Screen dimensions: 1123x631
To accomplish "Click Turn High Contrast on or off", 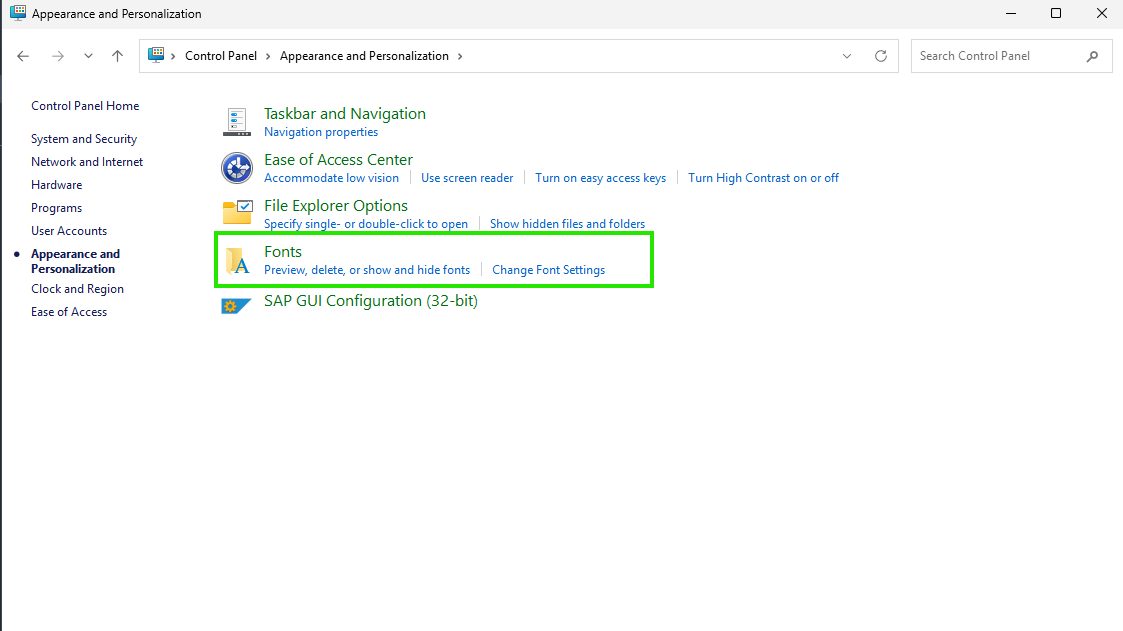I will coord(763,178).
